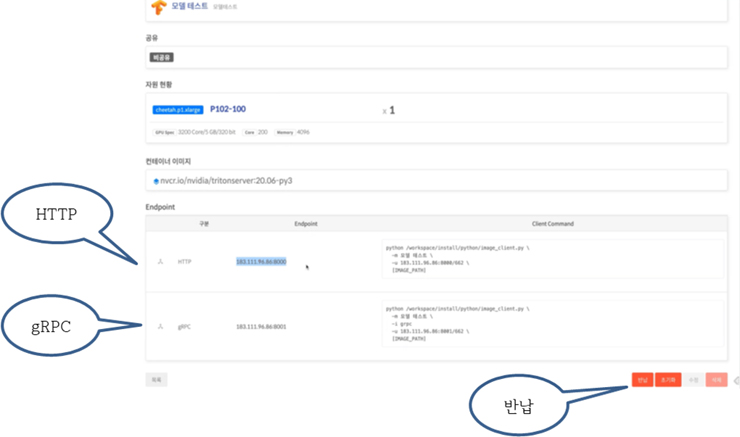This screenshot has height=437, width=740.
Task: Click the 삭제 delete button
Action: (x=716, y=380)
